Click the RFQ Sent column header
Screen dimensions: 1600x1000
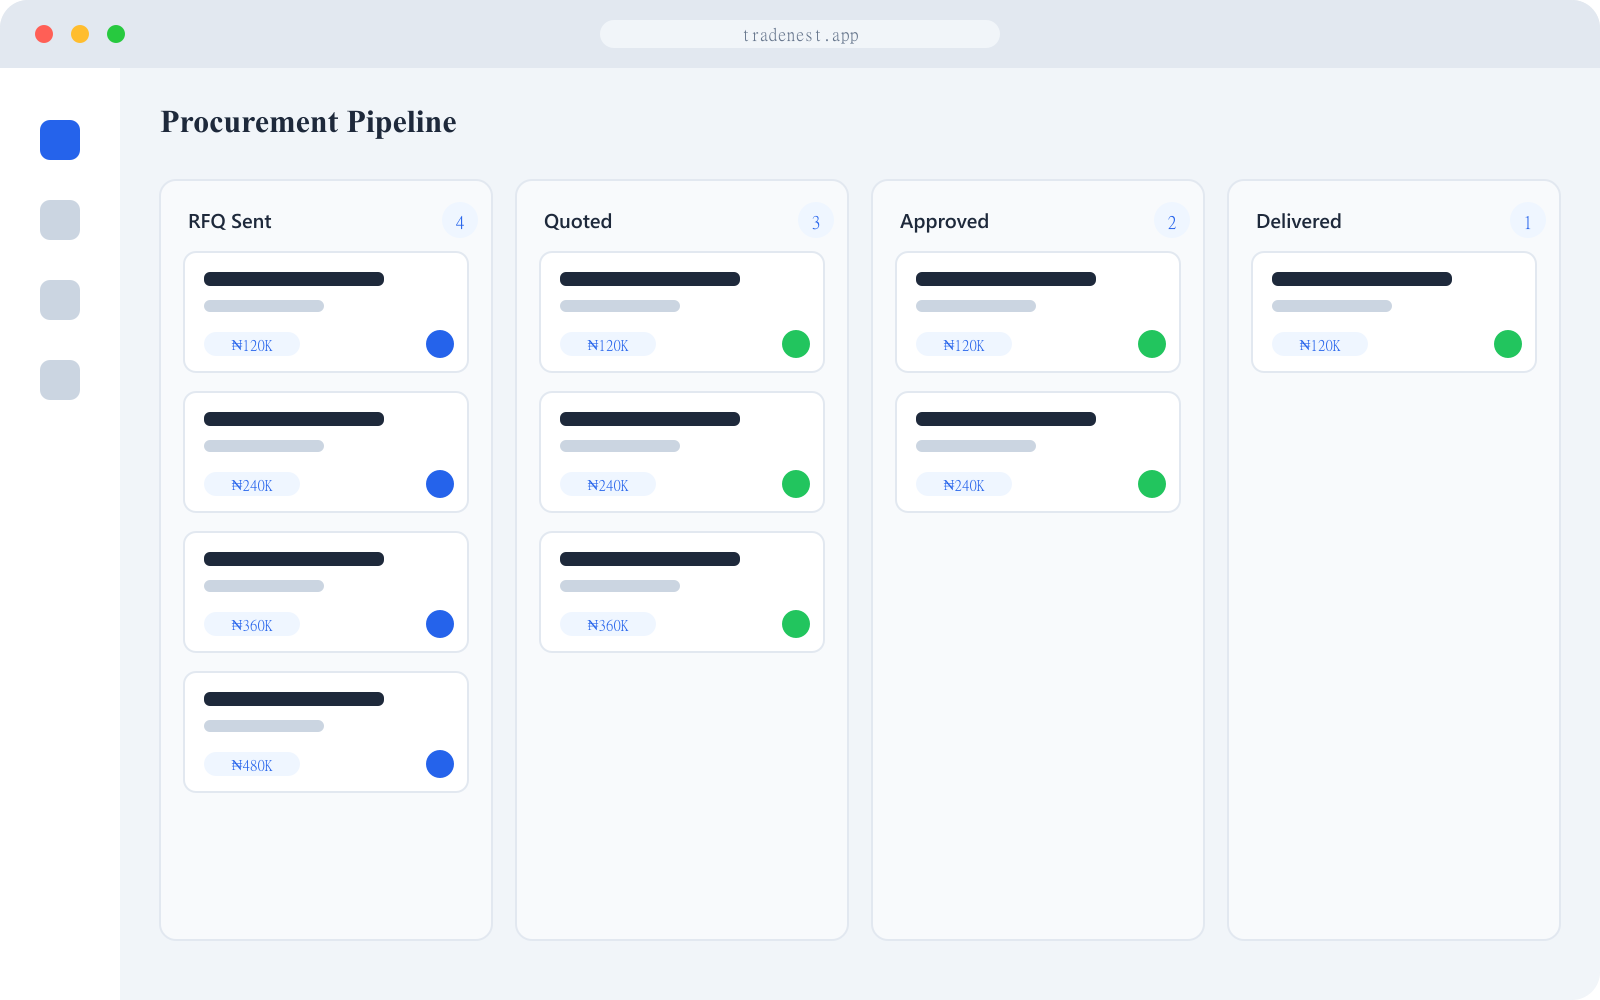[230, 221]
